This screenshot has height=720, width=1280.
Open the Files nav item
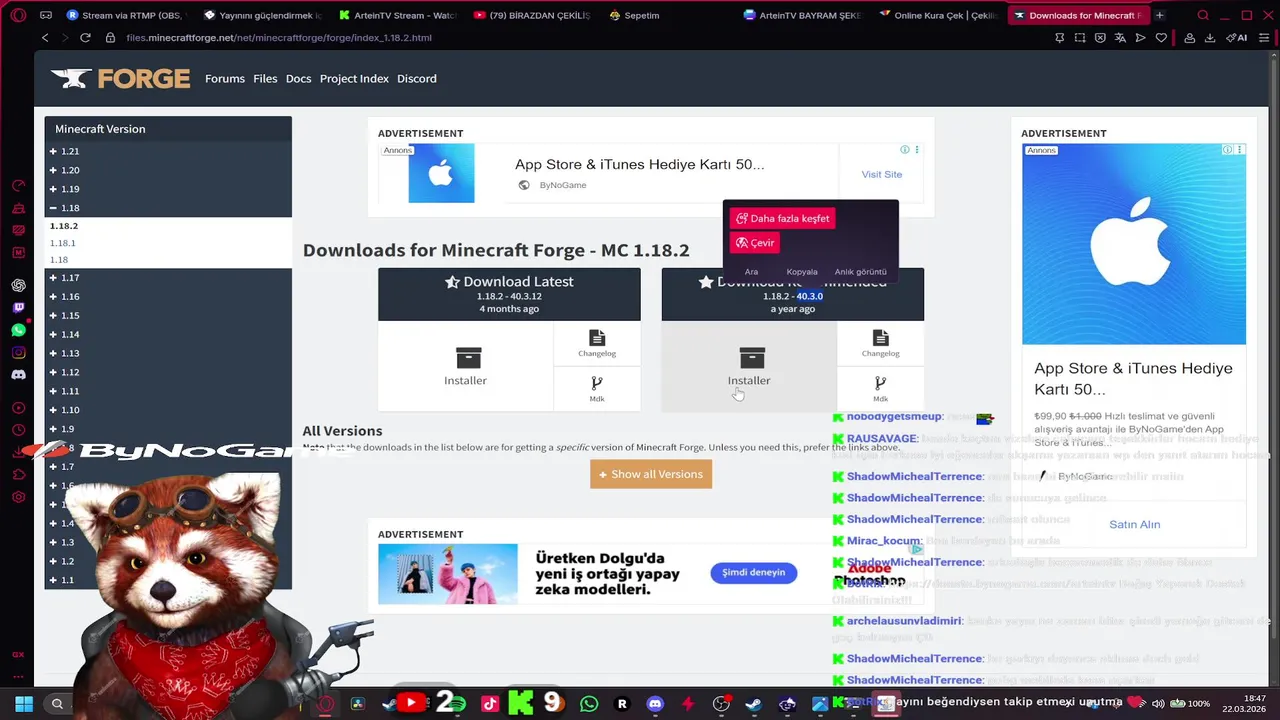tap(265, 79)
